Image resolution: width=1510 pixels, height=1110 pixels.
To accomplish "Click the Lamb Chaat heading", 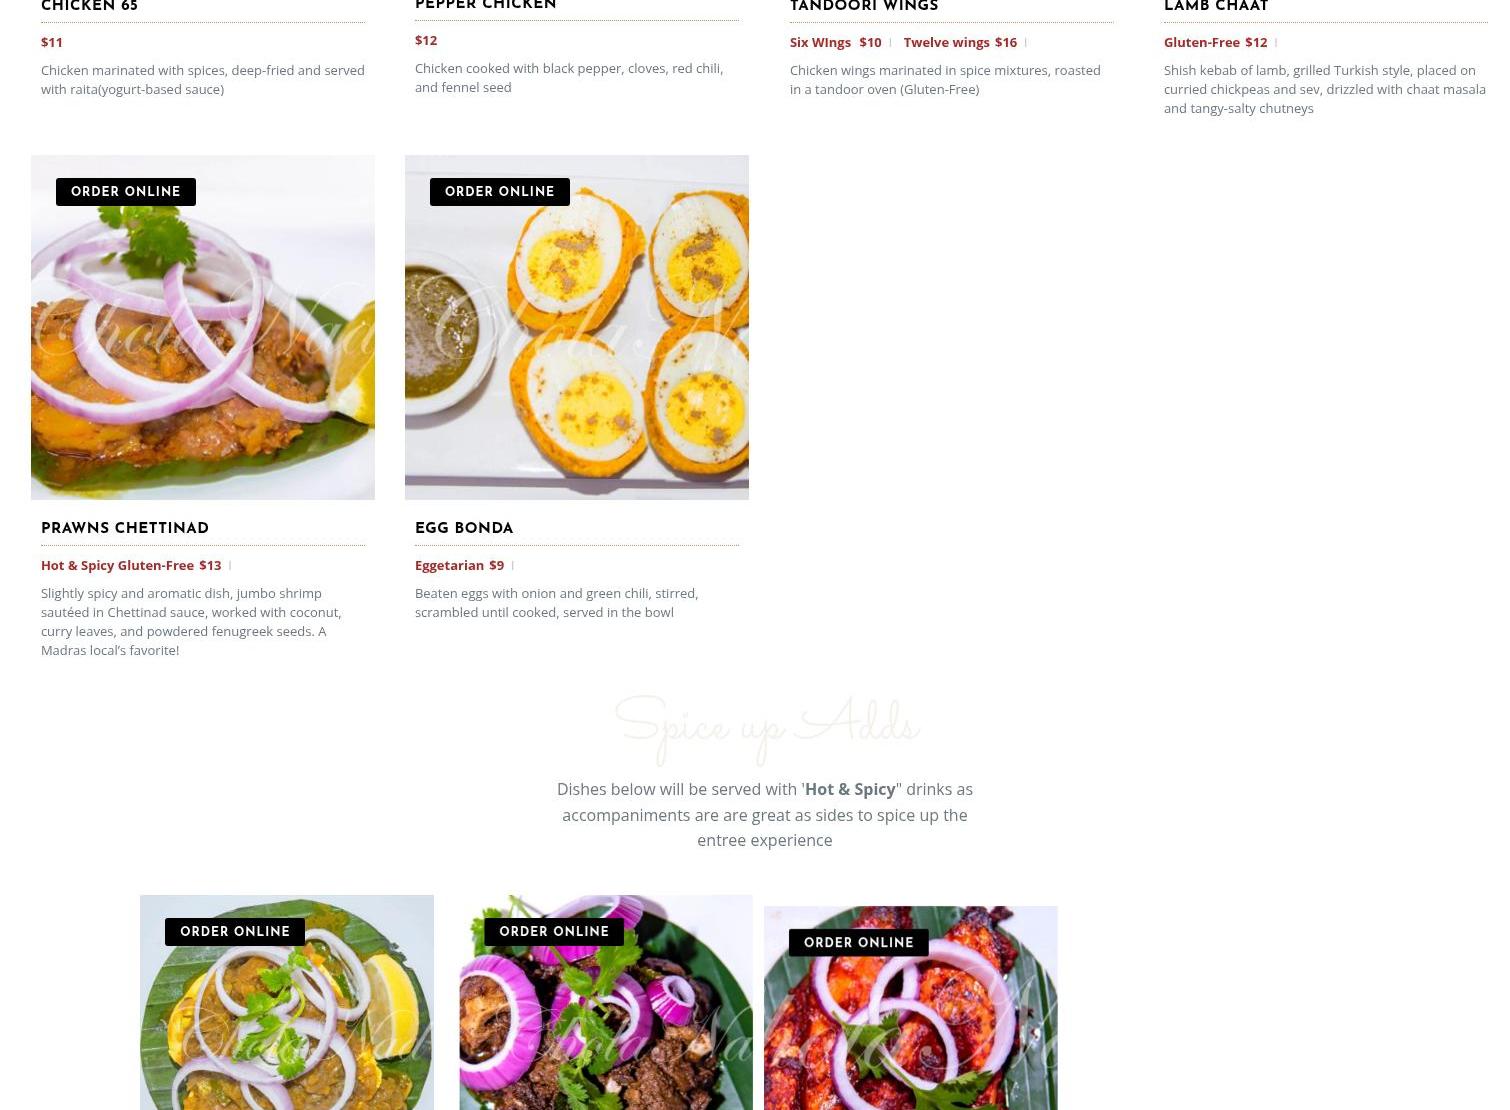I will 1216,6.
